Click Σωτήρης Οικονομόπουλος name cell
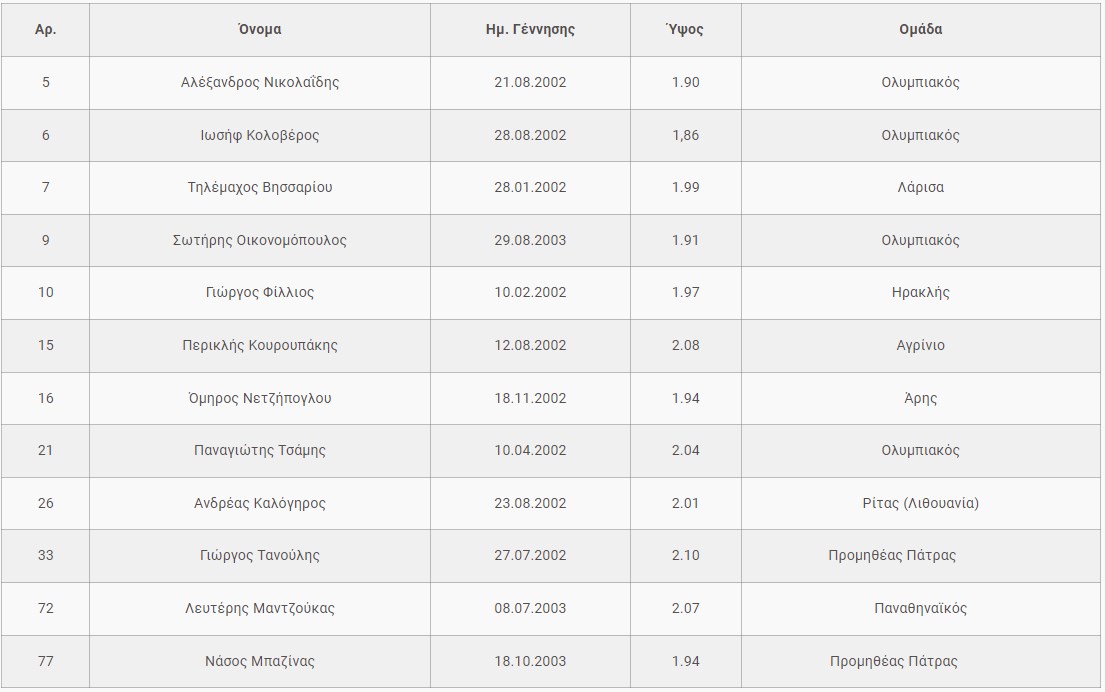This screenshot has width=1105, height=692. click(260, 240)
